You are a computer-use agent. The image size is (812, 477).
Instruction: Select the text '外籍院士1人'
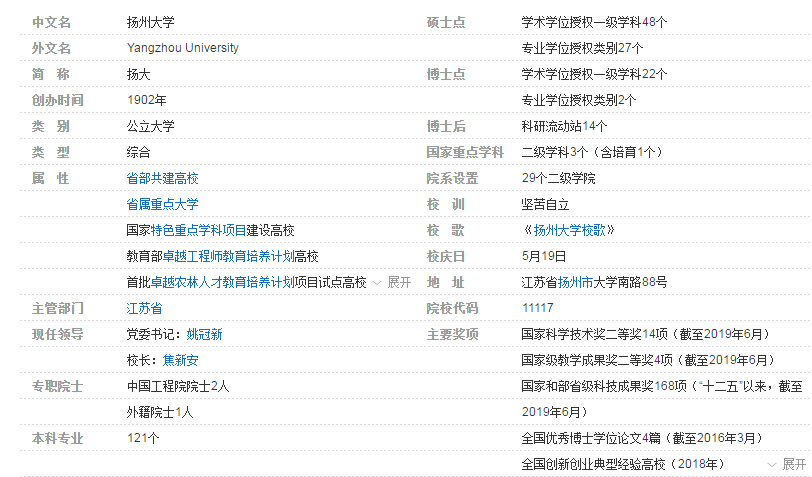(x=160, y=412)
